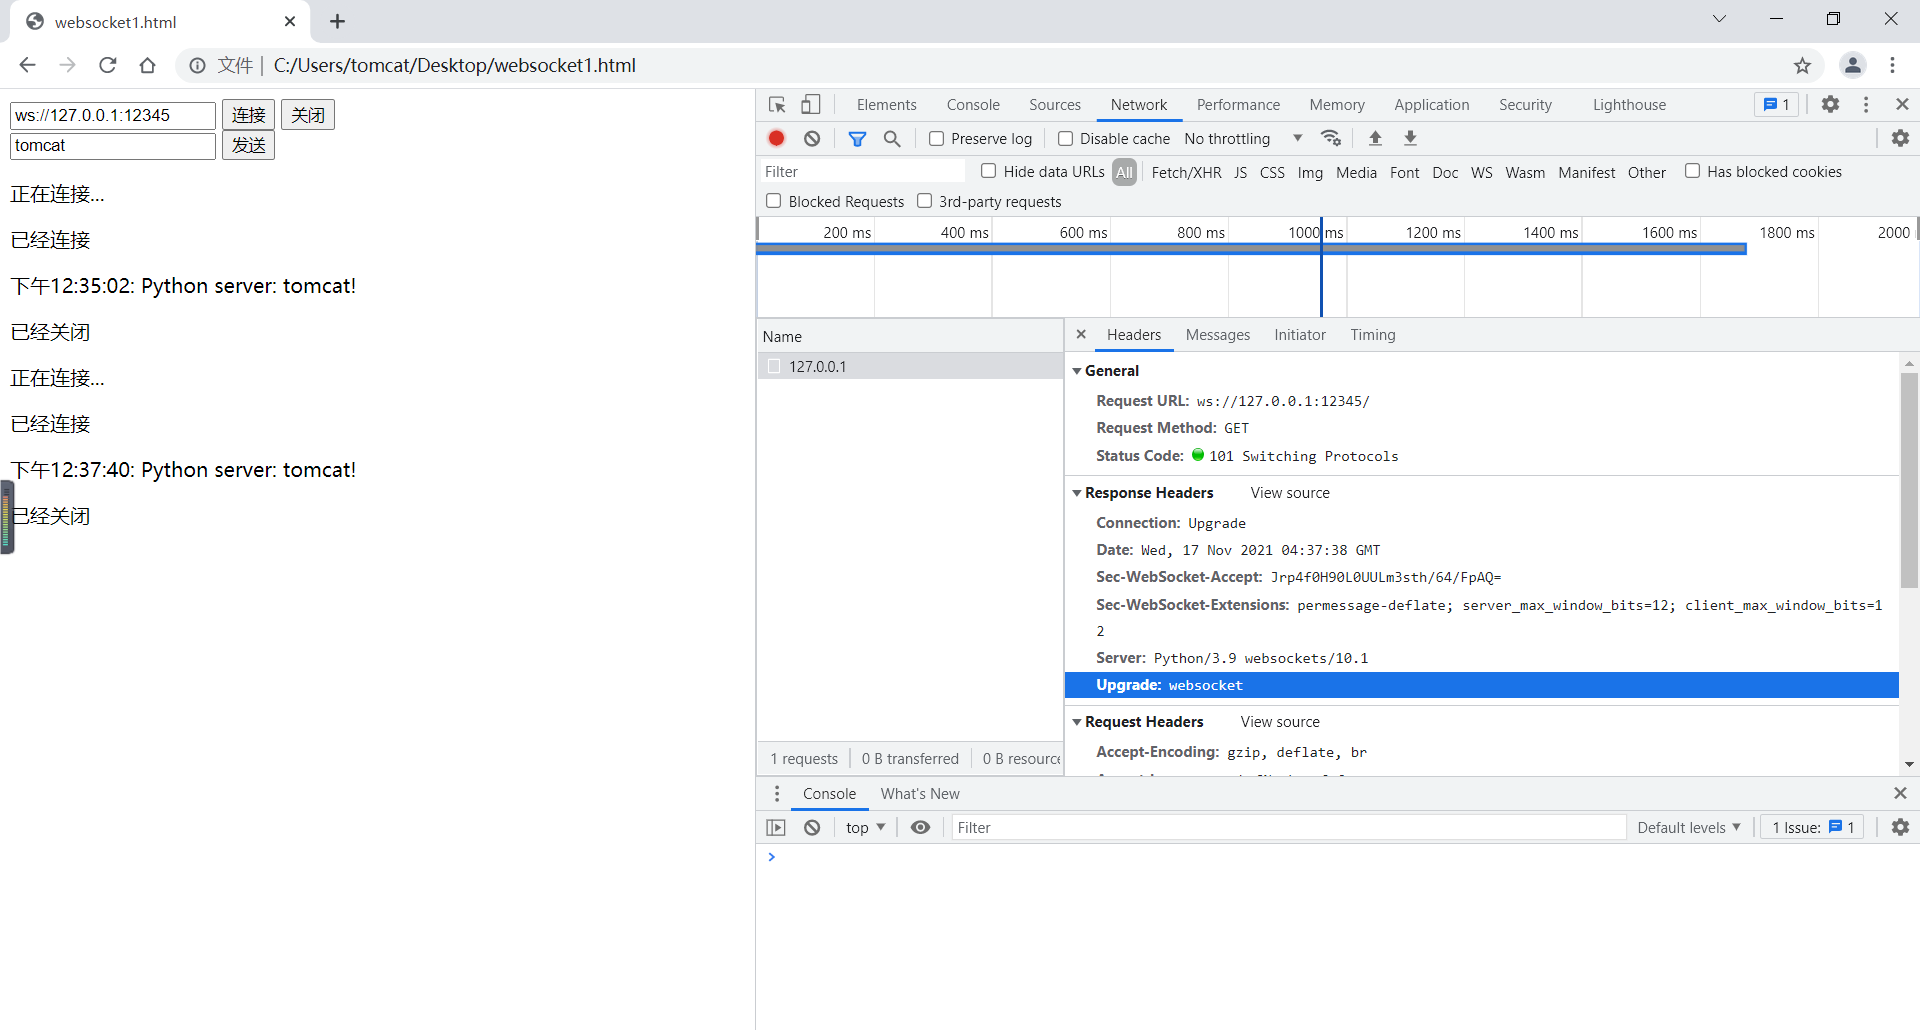1920x1030 pixels.
Task: Click the 关闭 close-connection button
Action: point(307,115)
